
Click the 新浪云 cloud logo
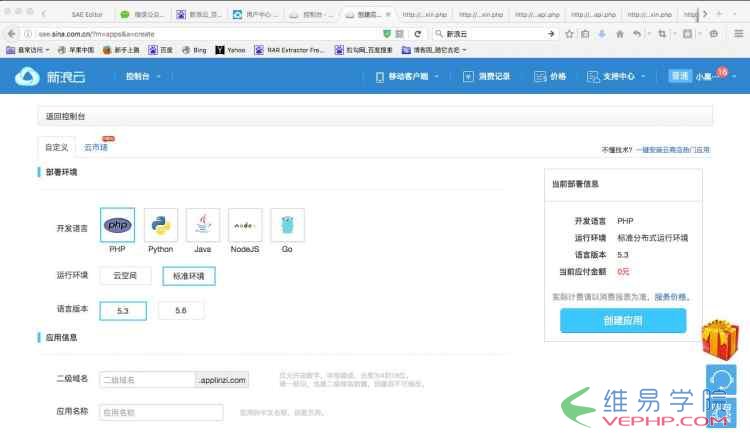[x=50, y=76]
